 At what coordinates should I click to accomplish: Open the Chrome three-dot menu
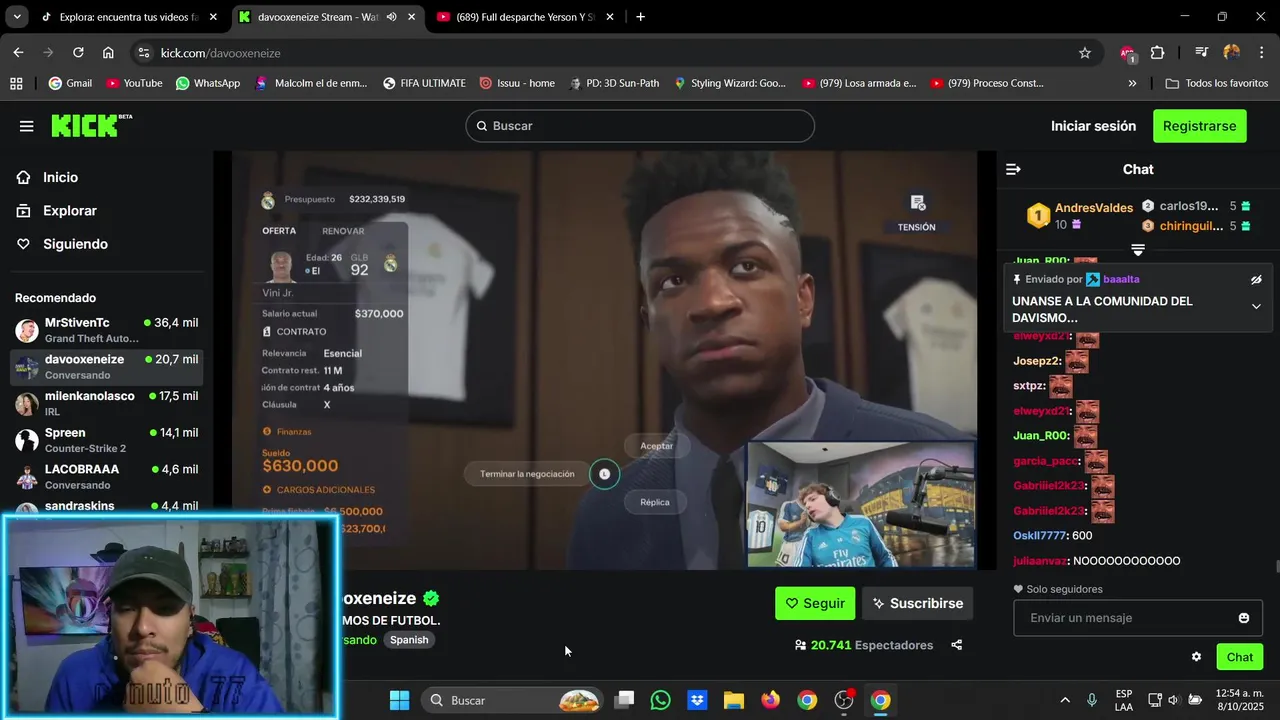coord(1261,53)
